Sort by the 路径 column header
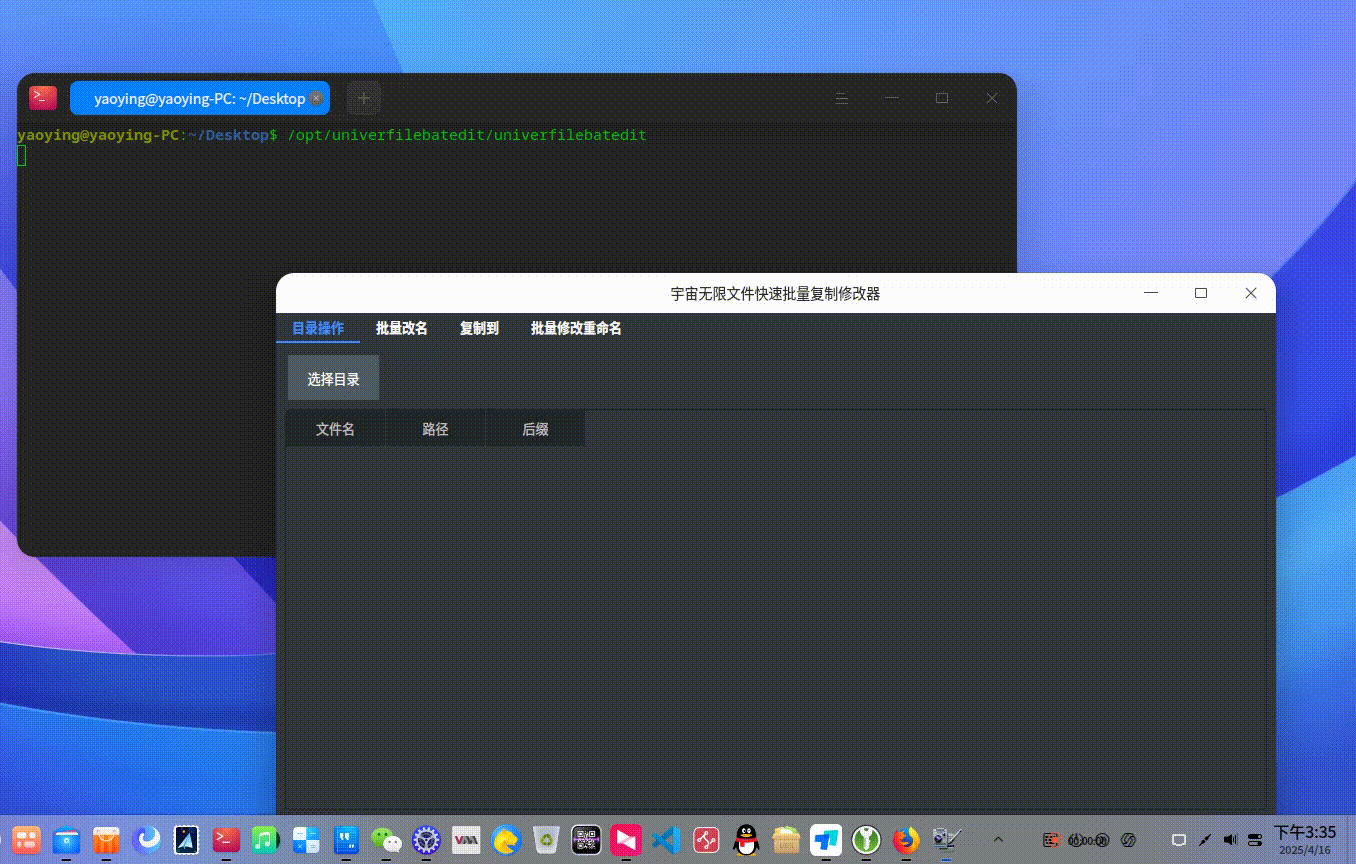The width and height of the screenshot is (1356, 864). (435, 429)
